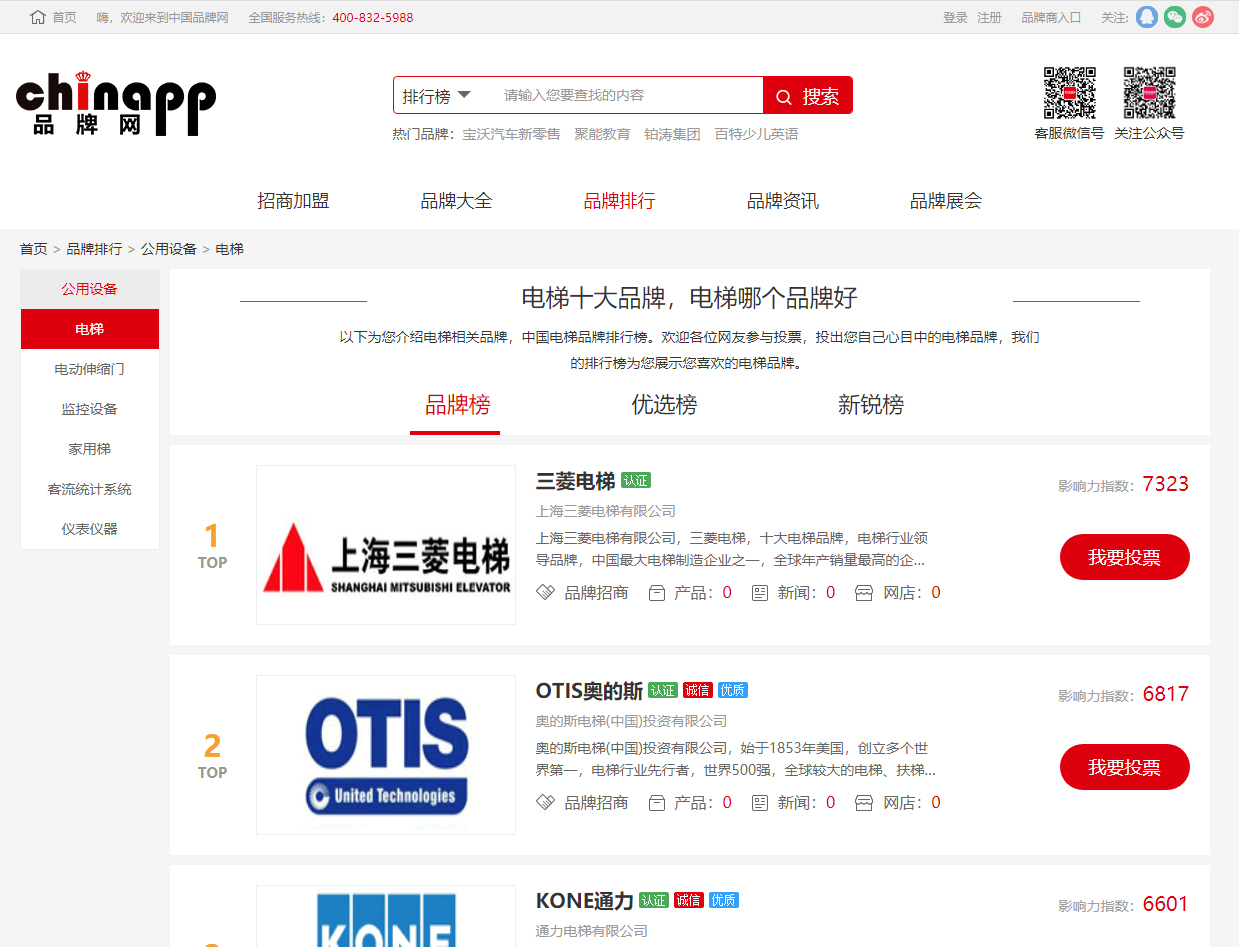
Task: Open the Weibo follow icon
Action: tap(1203, 17)
